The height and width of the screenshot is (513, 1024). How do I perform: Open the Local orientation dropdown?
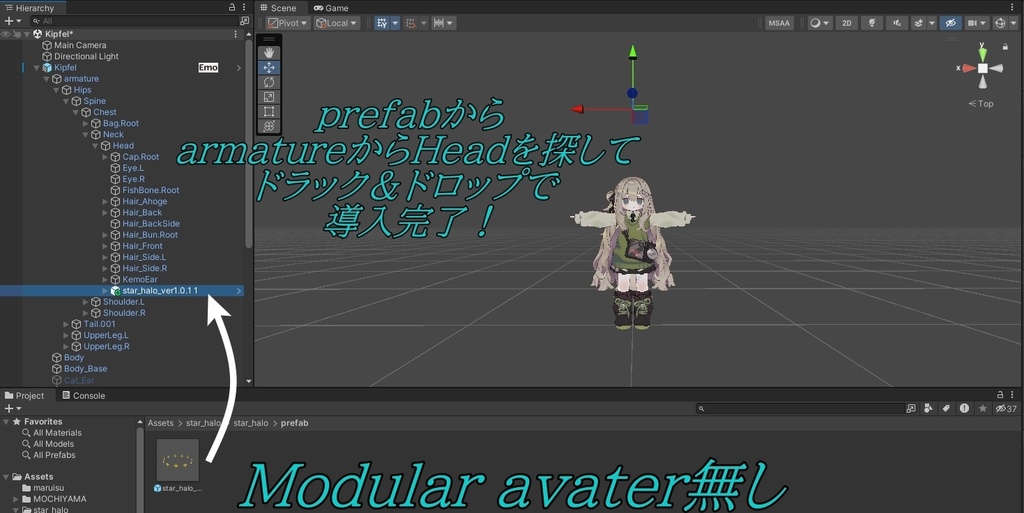[337, 23]
